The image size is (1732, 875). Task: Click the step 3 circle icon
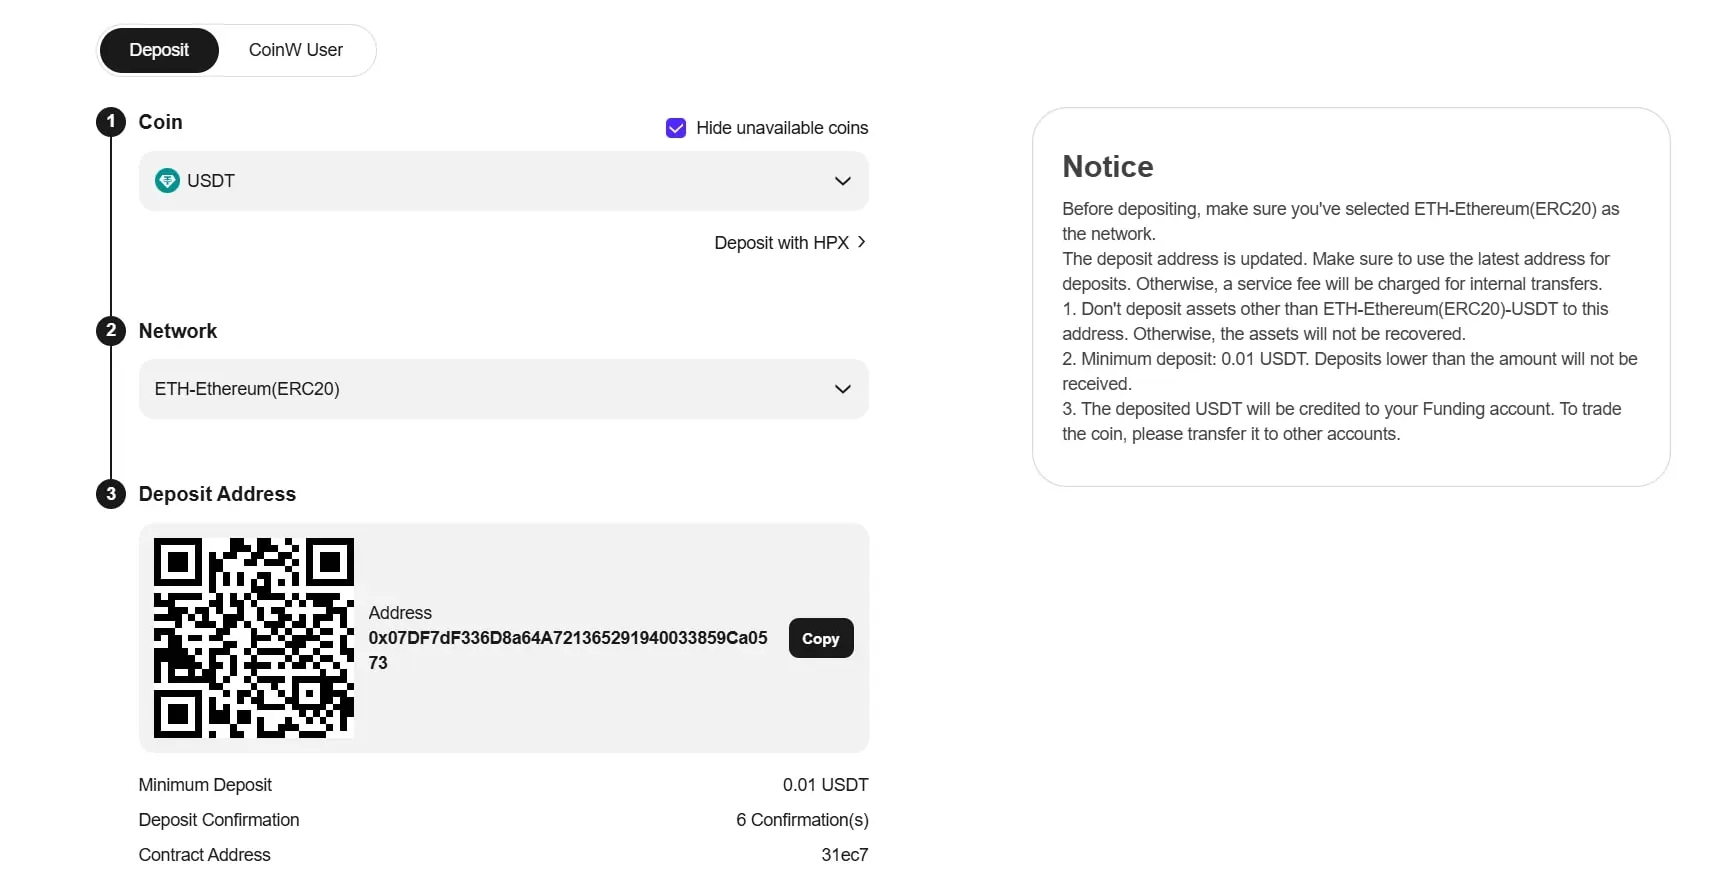tap(111, 494)
